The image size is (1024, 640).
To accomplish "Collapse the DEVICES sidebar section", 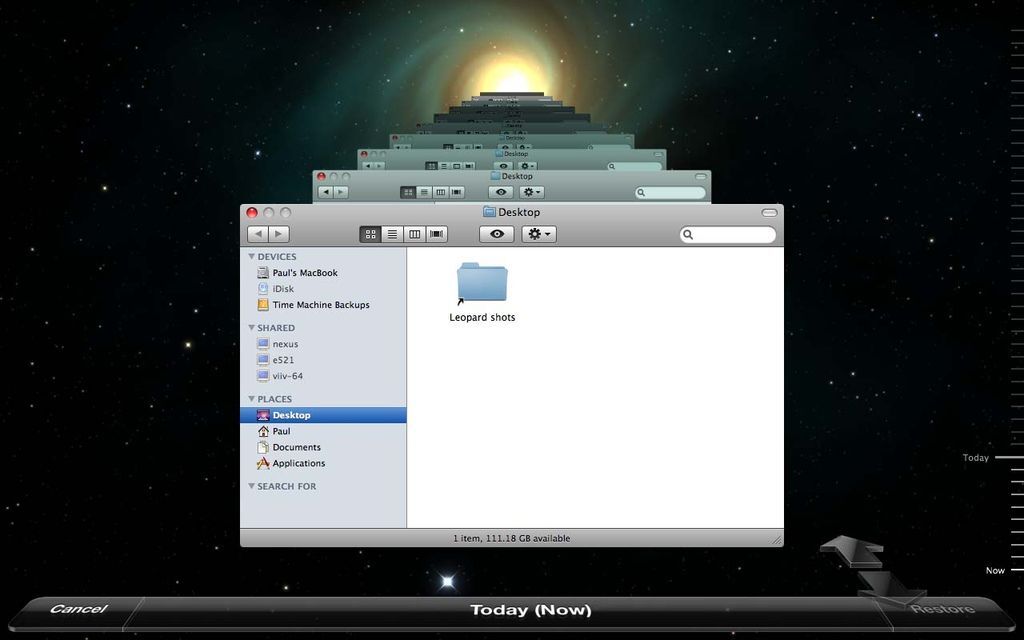I will coord(251,257).
